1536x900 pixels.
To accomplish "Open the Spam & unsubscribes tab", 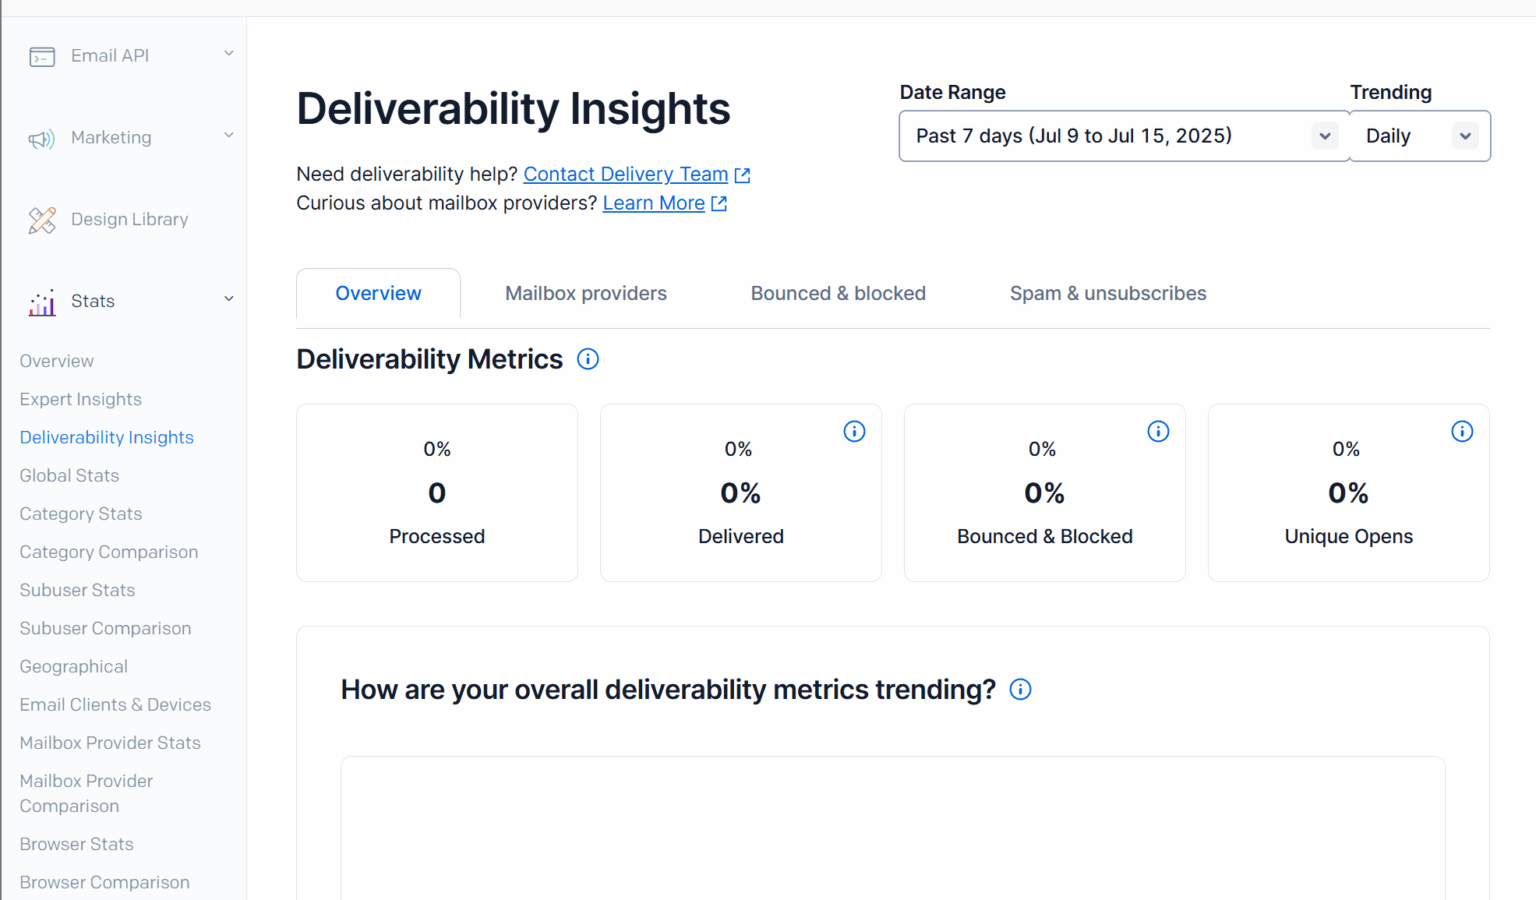I will pyautogui.click(x=1108, y=293).
